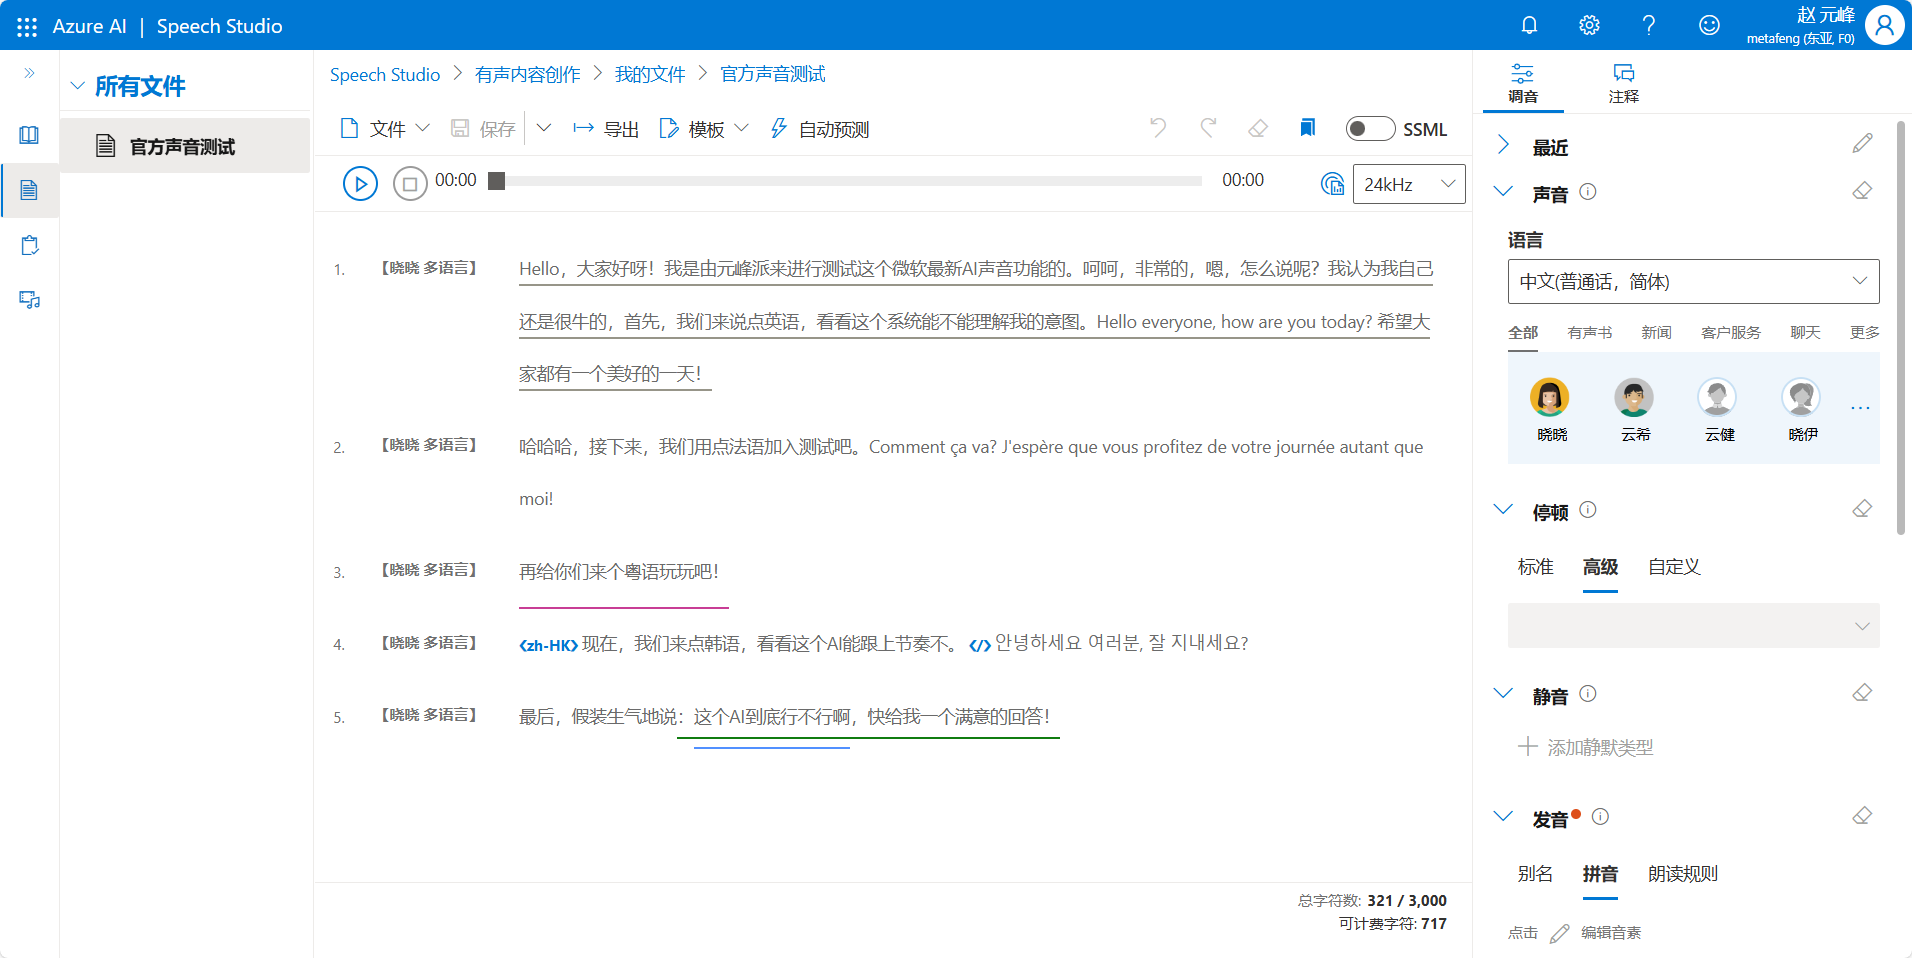Expand the 最近 section
The image size is (1912, 958).
point(1503,145)
